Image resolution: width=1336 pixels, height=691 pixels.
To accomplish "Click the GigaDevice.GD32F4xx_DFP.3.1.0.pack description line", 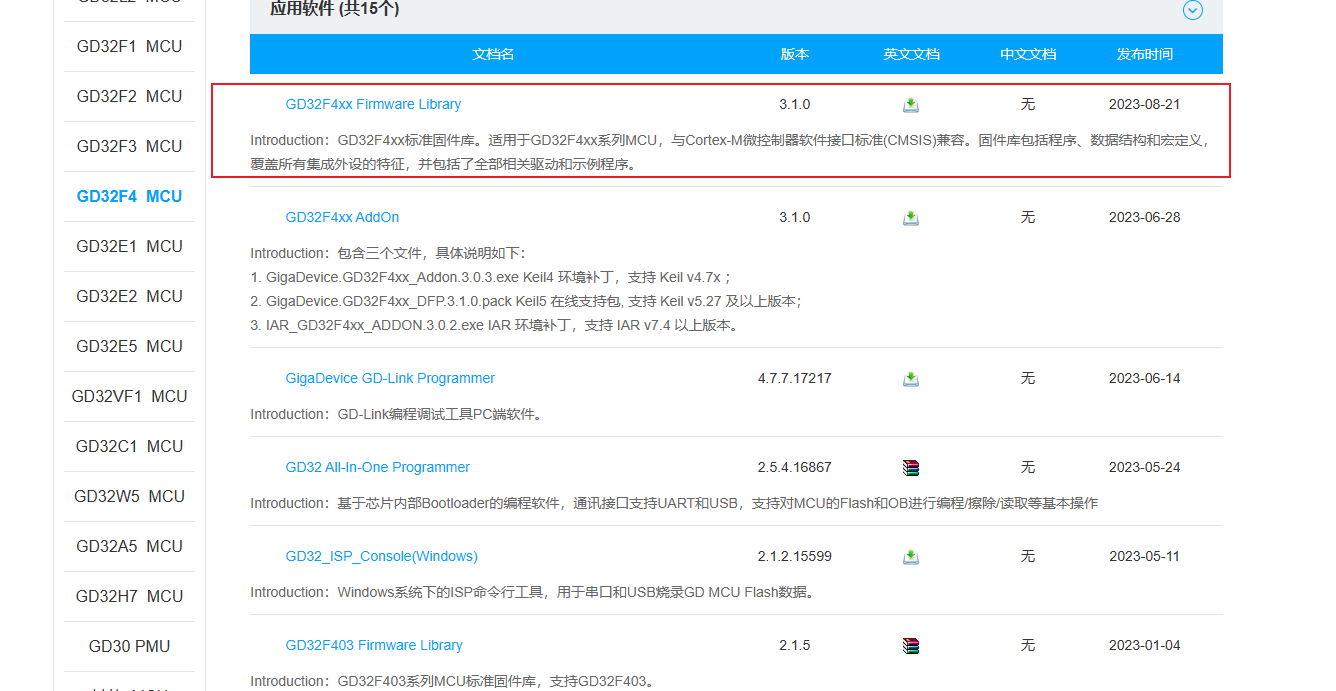I will click(x=527, y=301).
